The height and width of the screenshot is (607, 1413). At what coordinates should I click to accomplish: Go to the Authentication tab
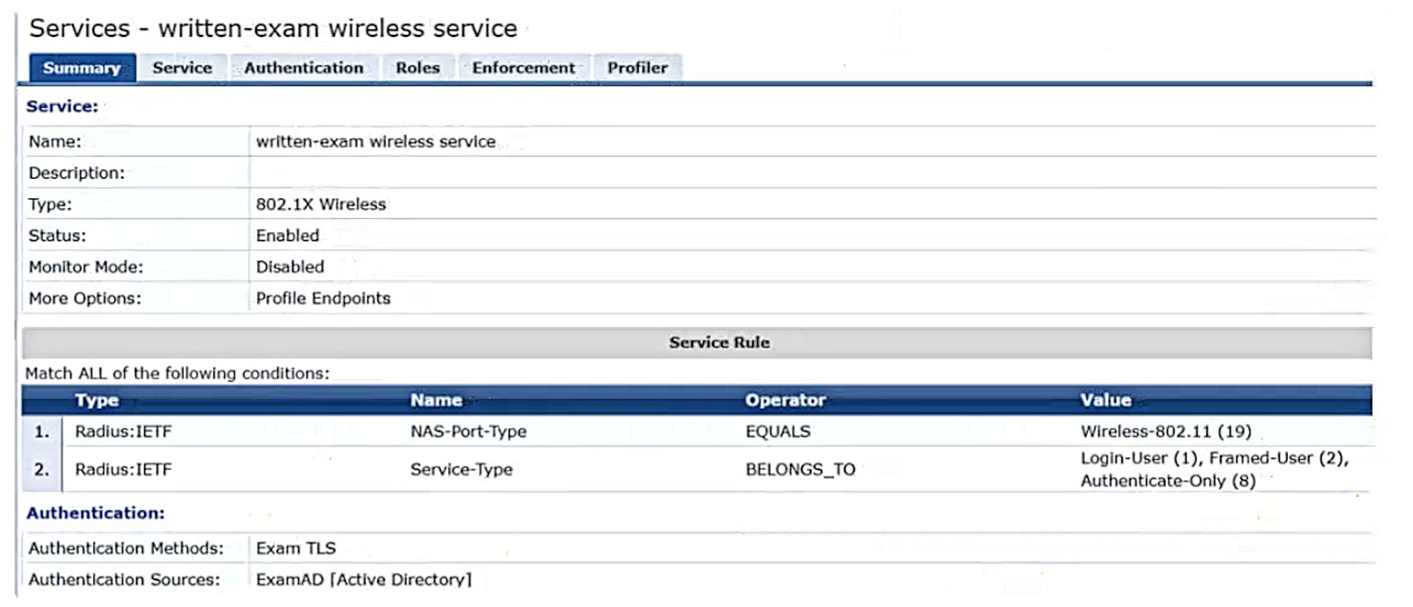click(x=303, y=68)
